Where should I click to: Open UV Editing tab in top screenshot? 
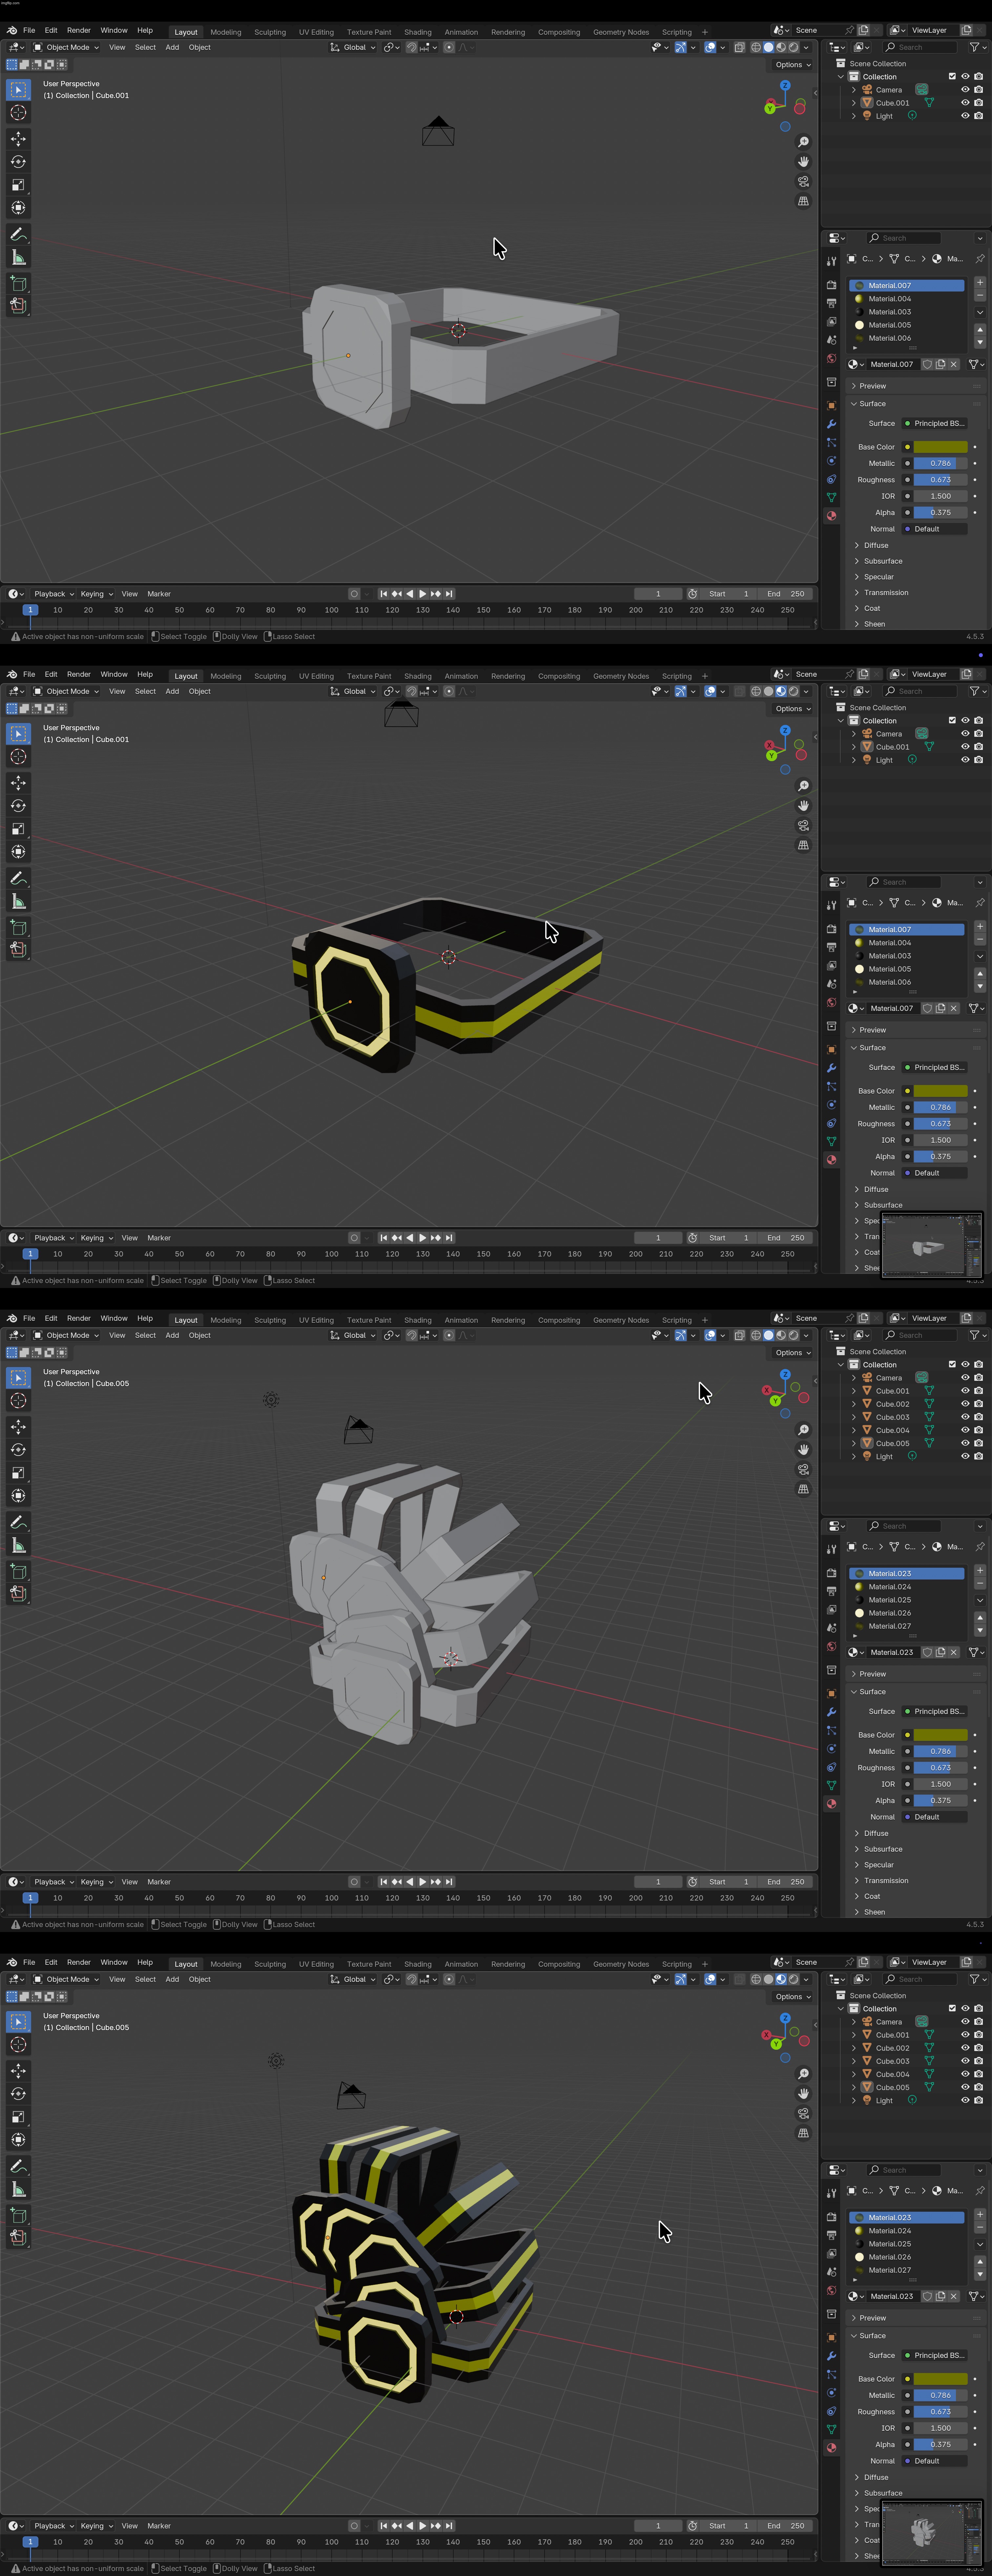click(x=316, y=32)
